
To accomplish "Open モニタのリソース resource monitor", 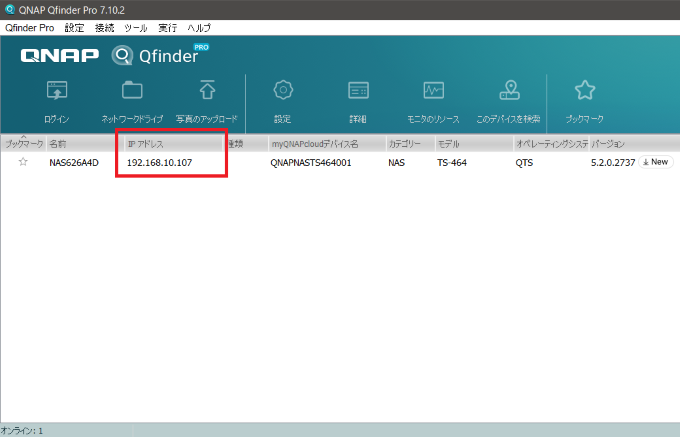I will click(x=434, y=91).
